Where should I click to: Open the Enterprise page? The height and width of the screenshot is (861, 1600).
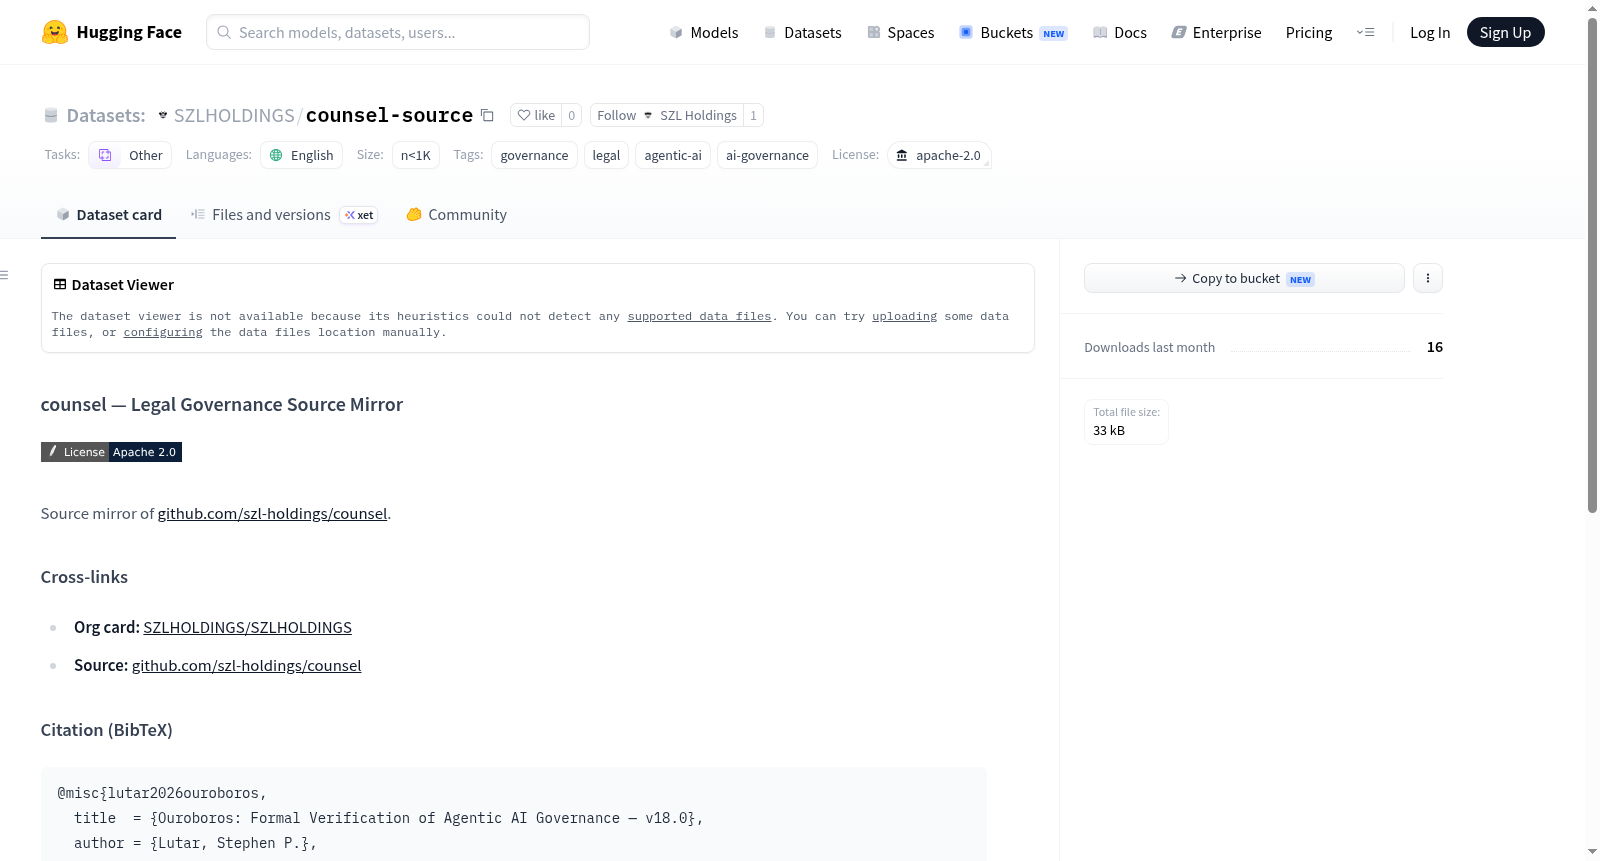(1216, 32)
